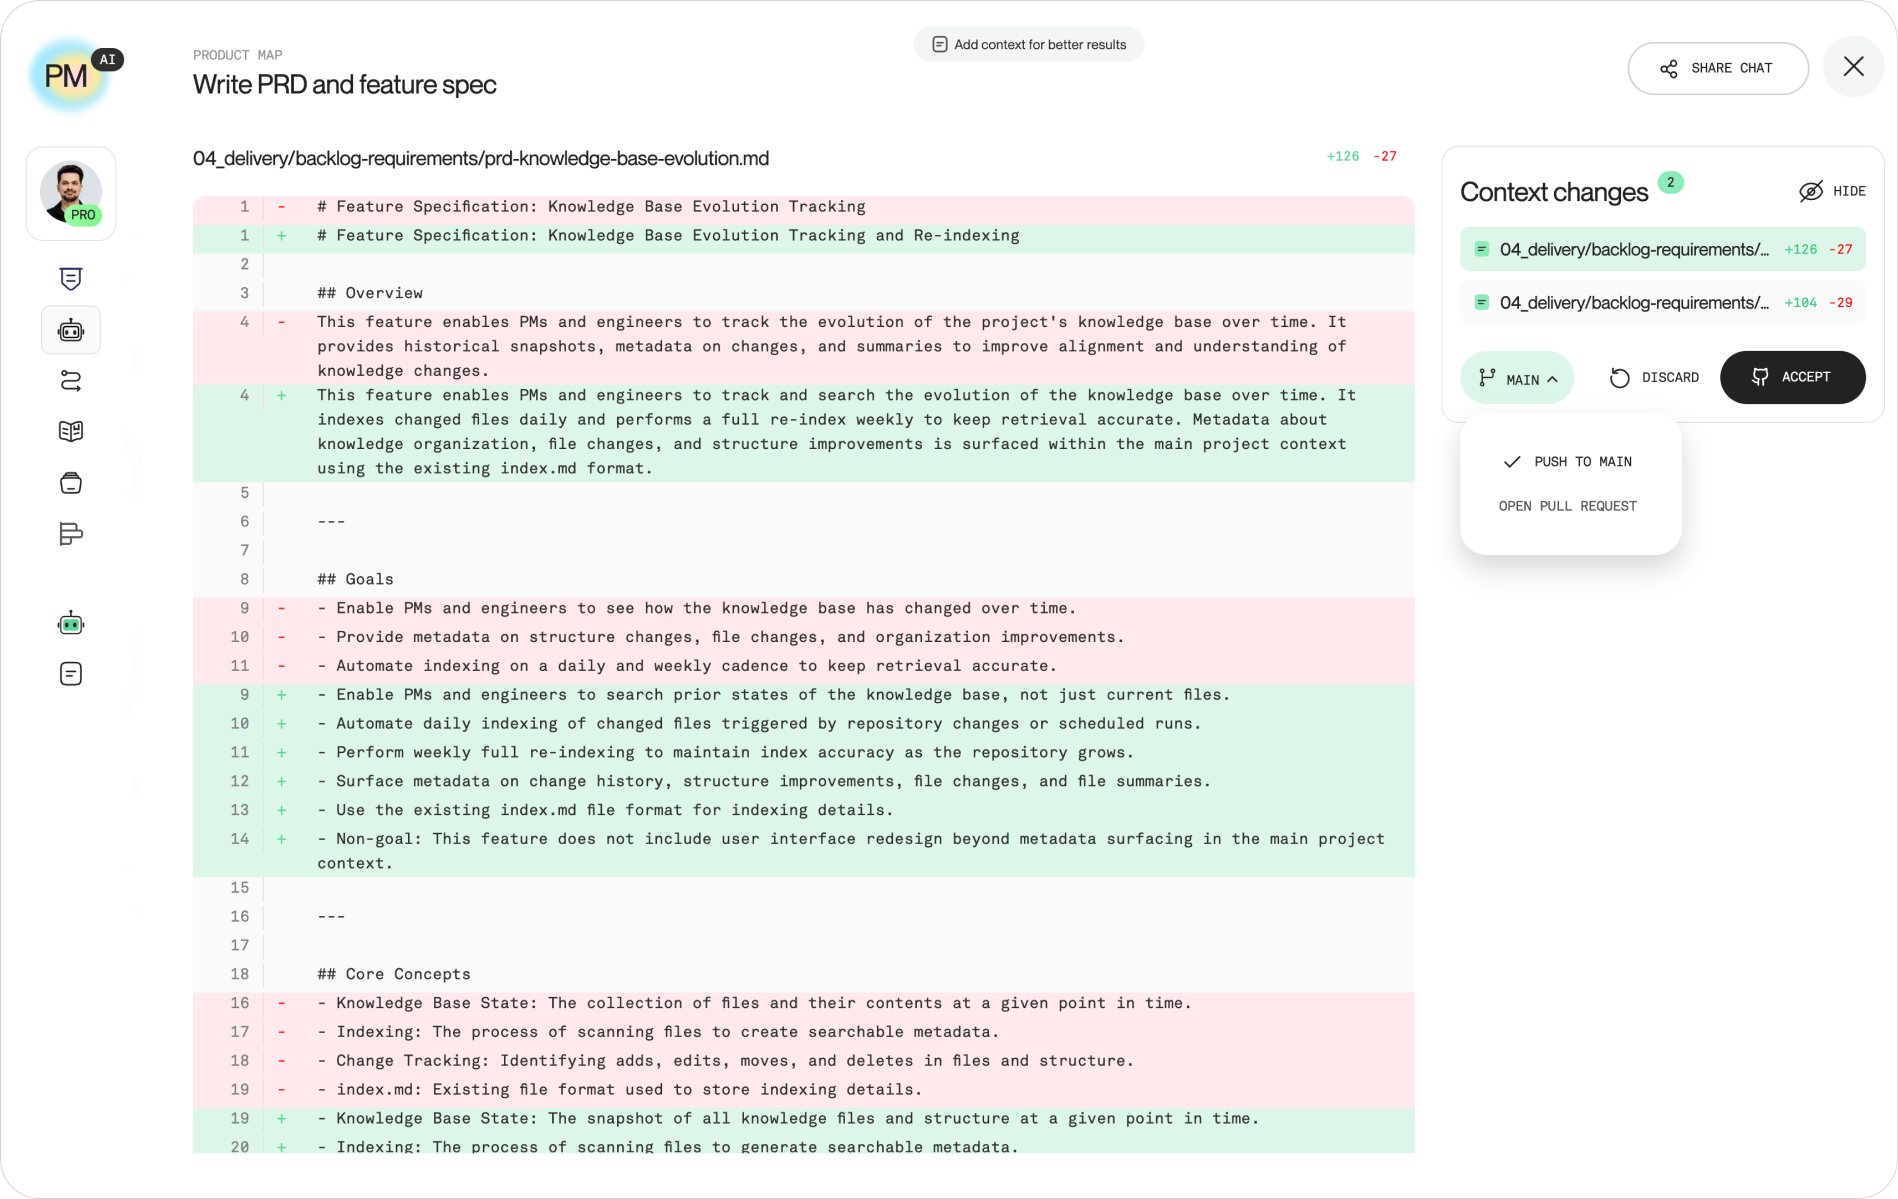
Task: Open the shield-list icon in sidebar
Action: 71,279
